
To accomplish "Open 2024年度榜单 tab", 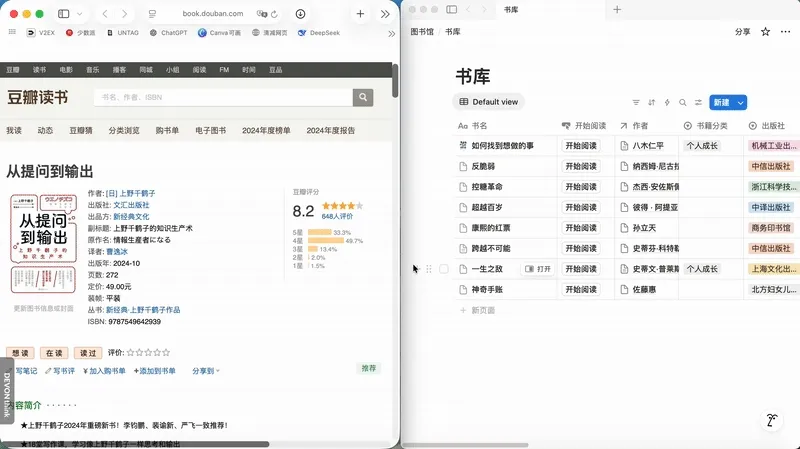I will point(266,131).
